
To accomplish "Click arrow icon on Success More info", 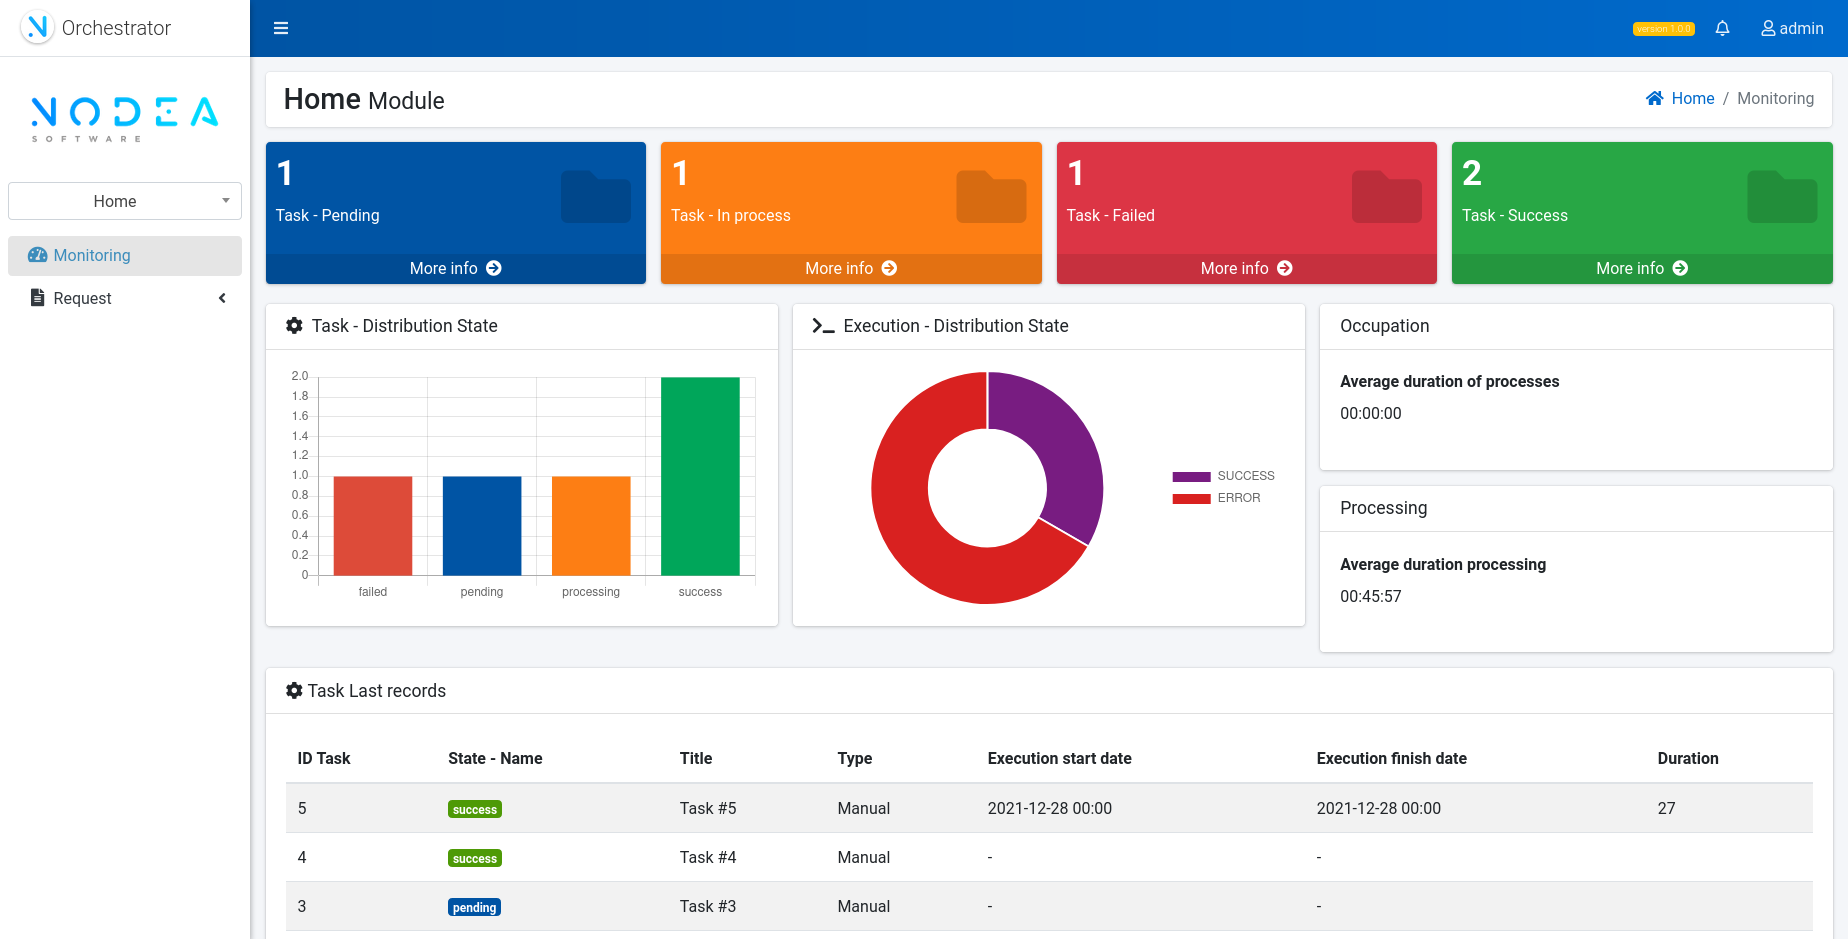I will [x=1680, y=268].
